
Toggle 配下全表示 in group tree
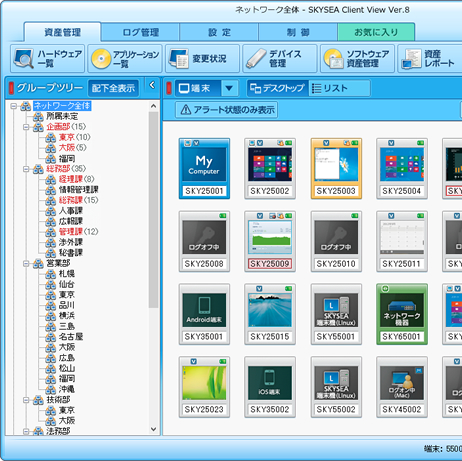point(113,88)
